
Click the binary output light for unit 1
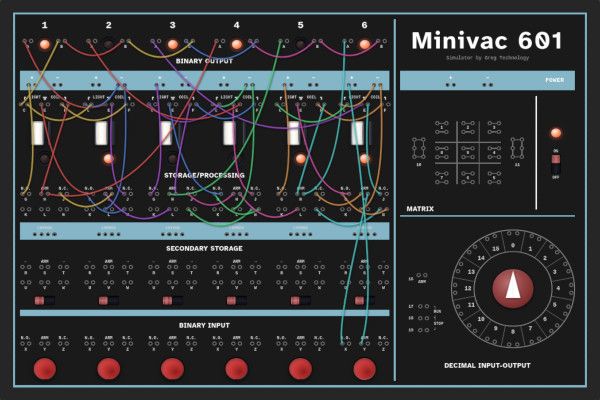pyautogui.click(x=44, y=44)
